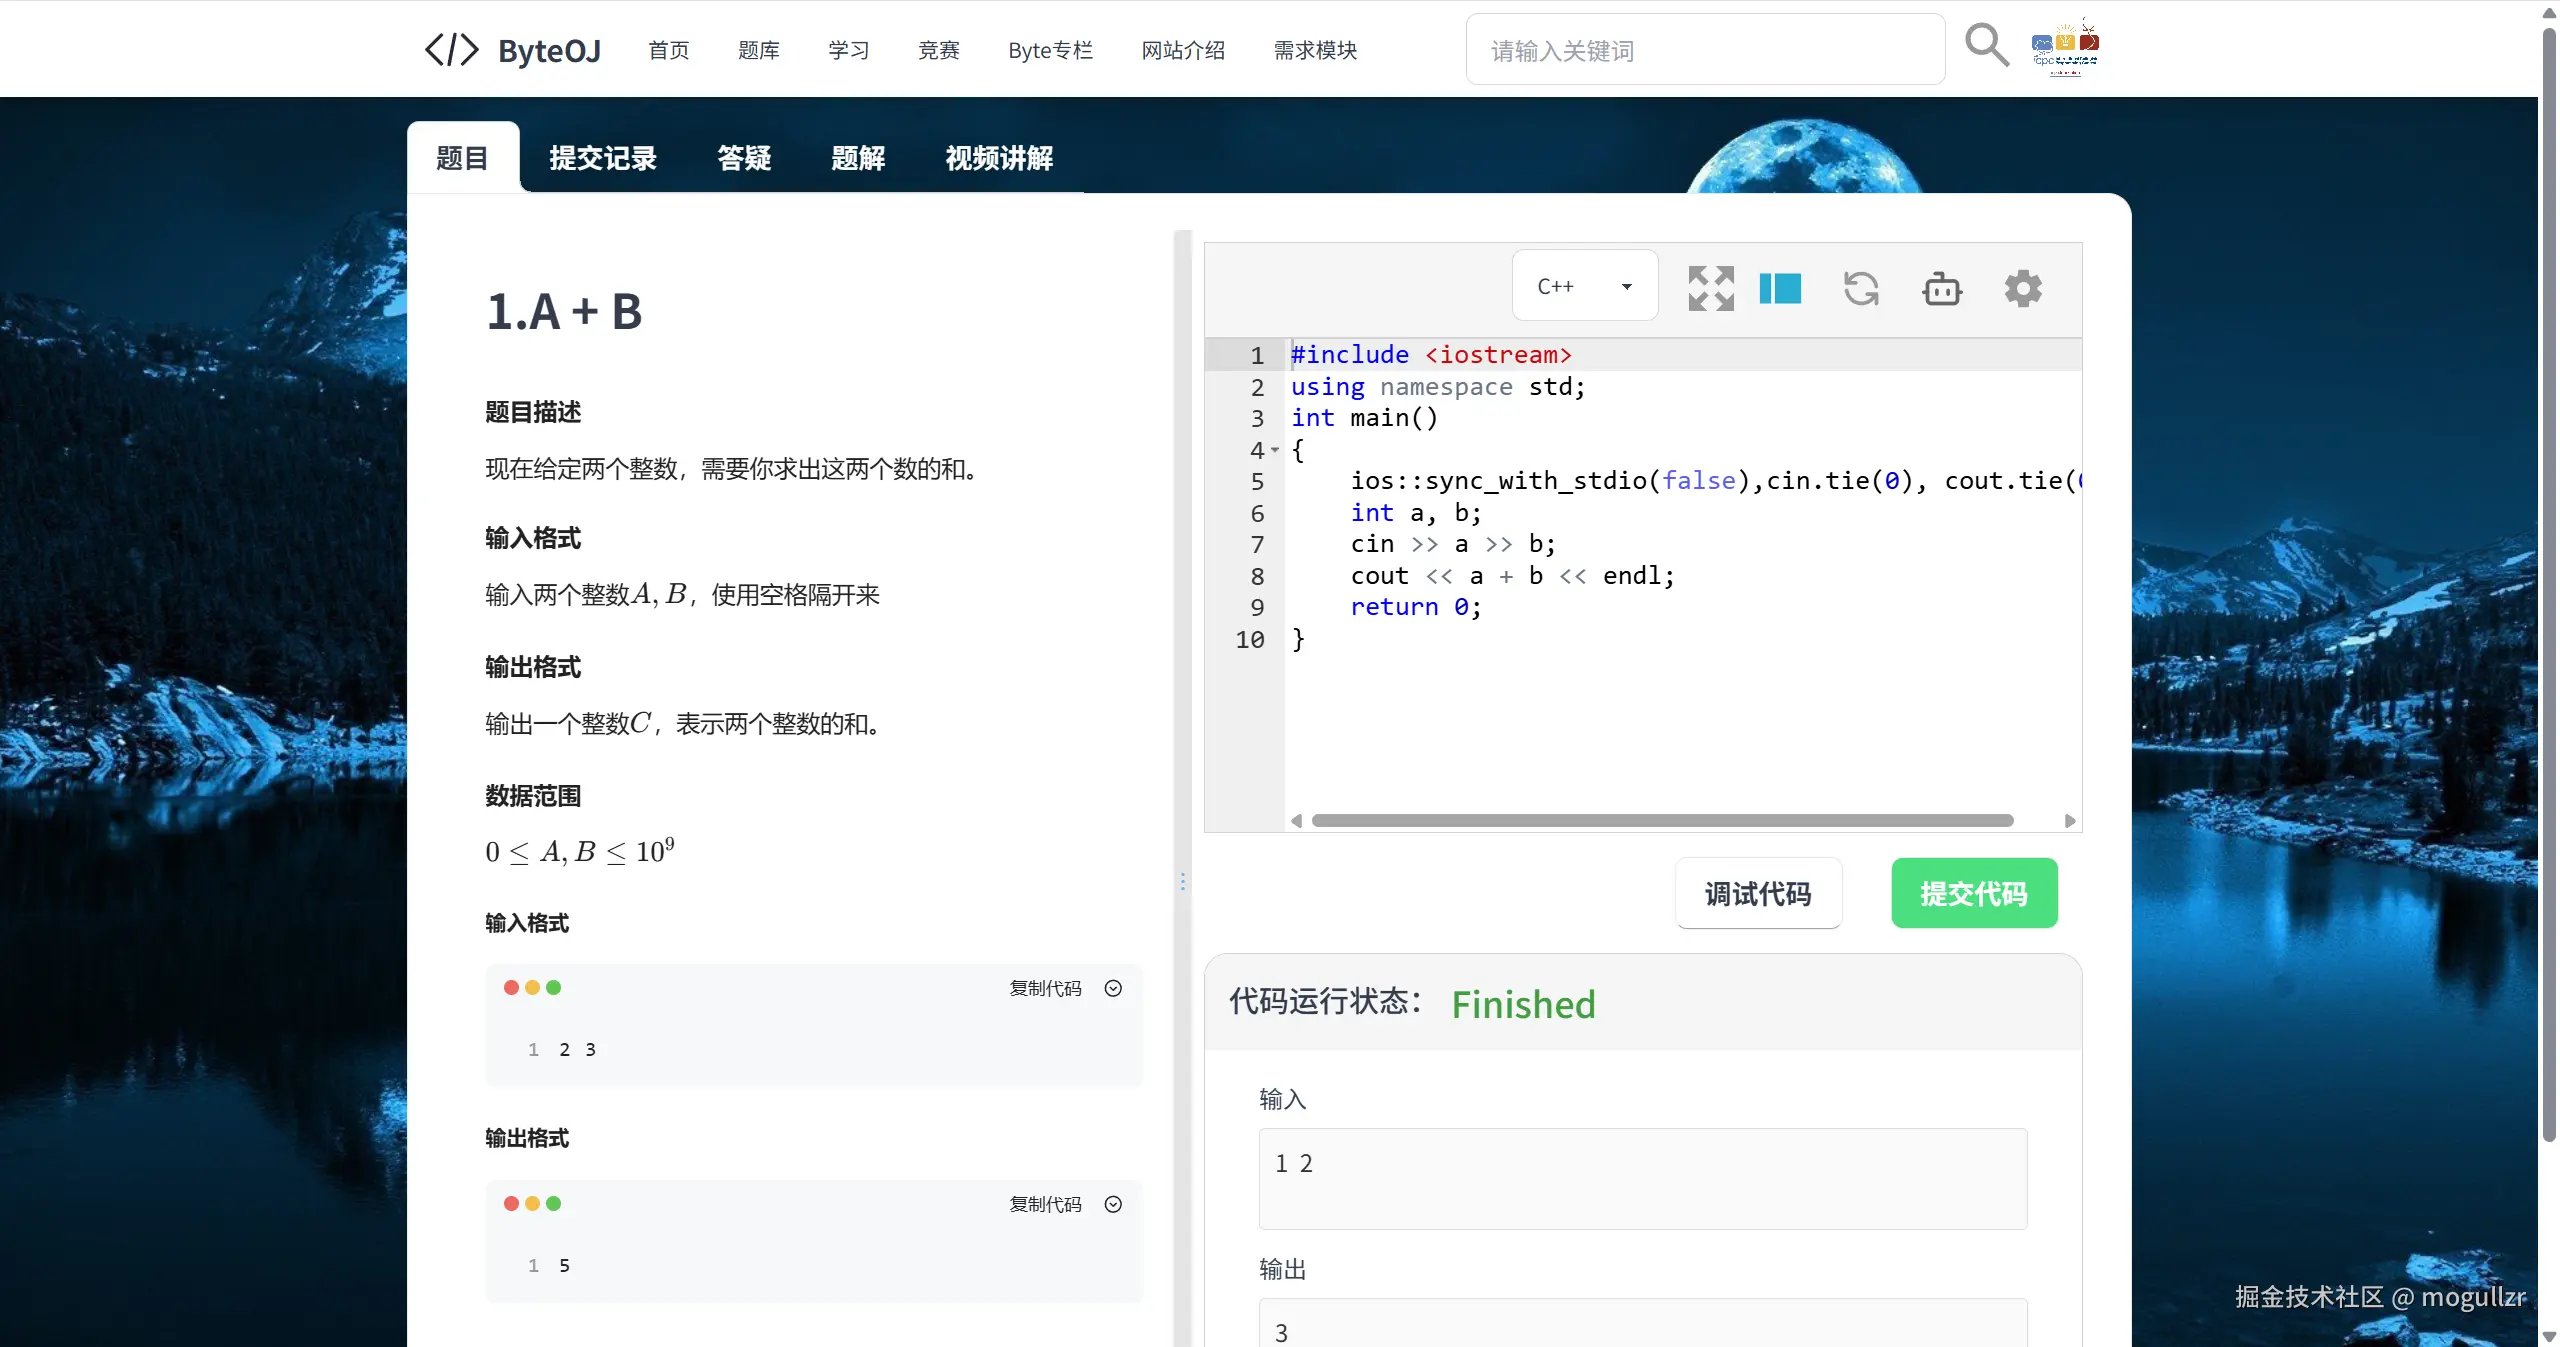Screen dimensions: 2560x1347
Task: Click the green 提交代码 button
Action: click(1974, 893)
